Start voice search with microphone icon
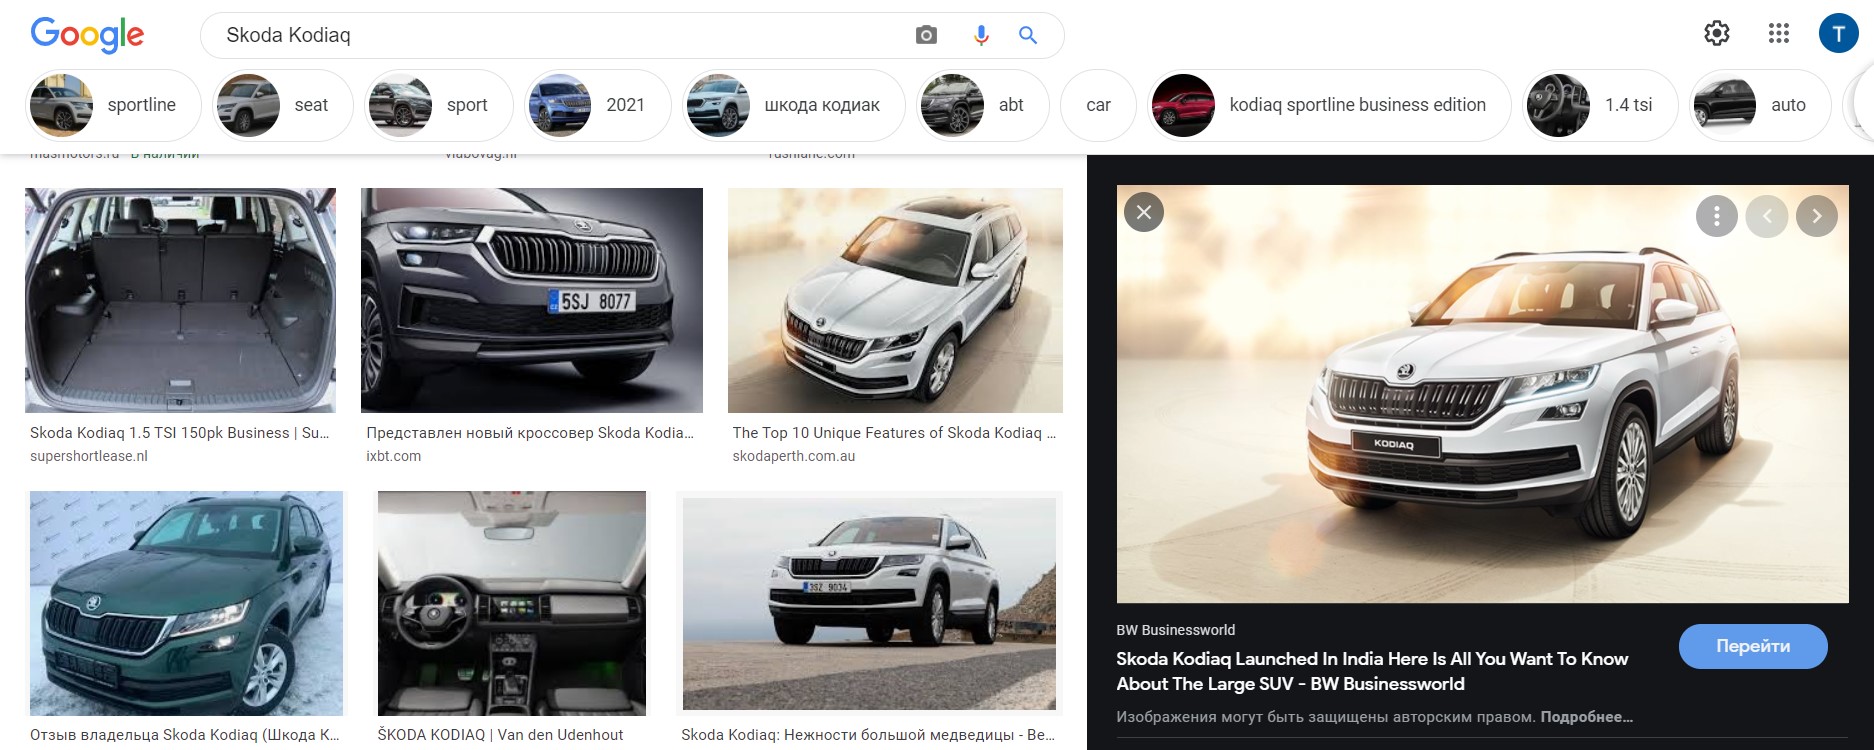The height and width of the screenshot is (750, 1874). click(x=981, y=35)
